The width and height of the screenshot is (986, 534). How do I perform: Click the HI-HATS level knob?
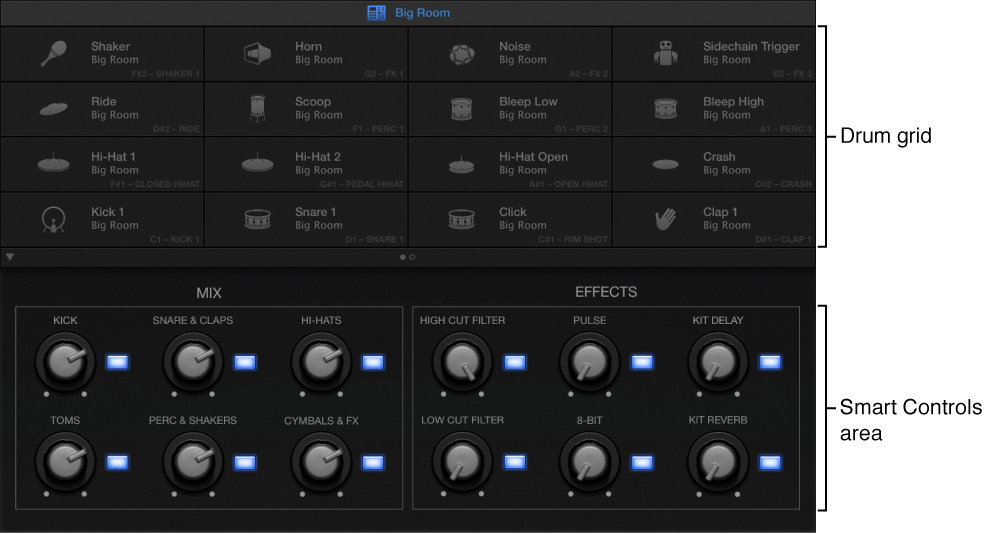coord(321,363)
